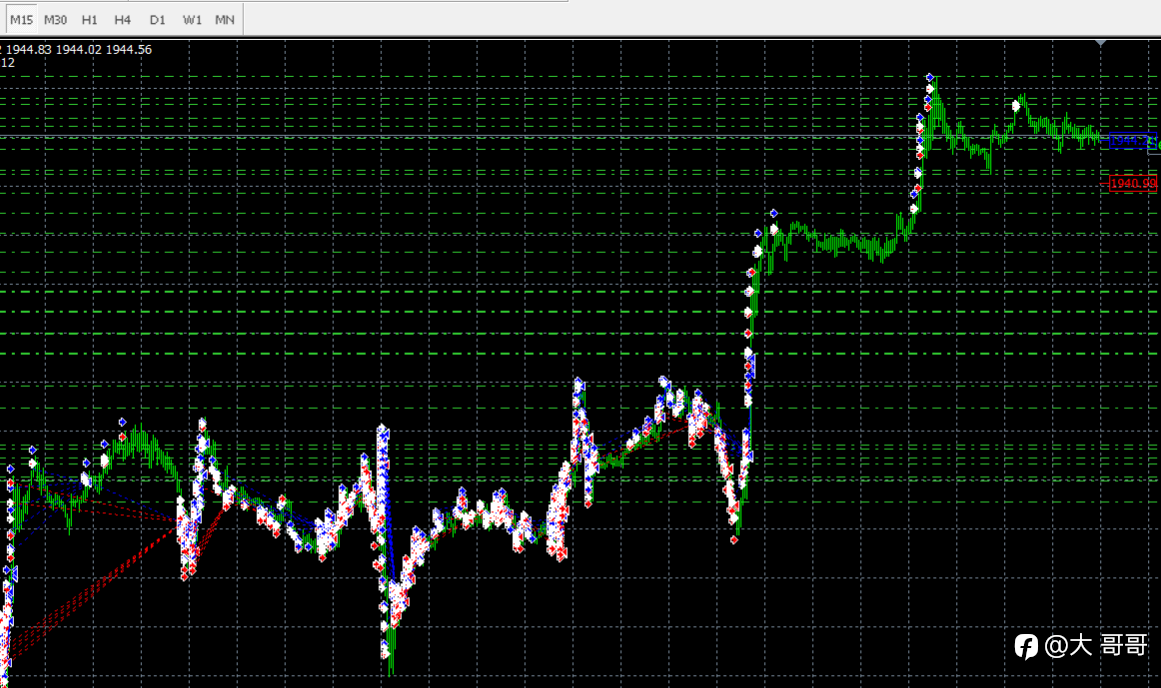Click the red 1940.99 price label
This screenshot has height=688, width=1161.
click(x=1133, y=183)
